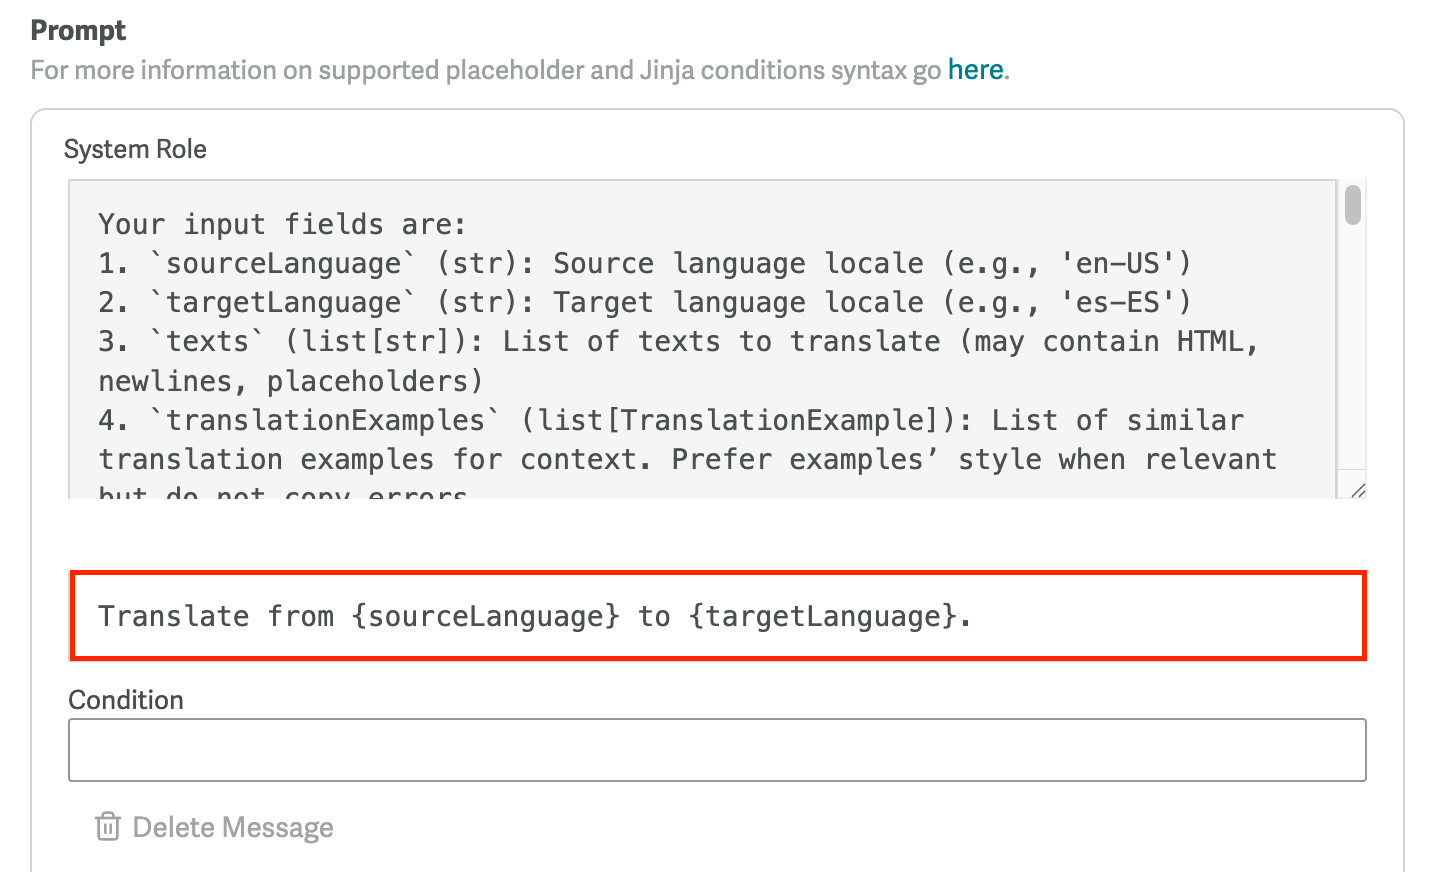
Task: Click the scrollbar thumb of the System Role box
Action: 1352,207
